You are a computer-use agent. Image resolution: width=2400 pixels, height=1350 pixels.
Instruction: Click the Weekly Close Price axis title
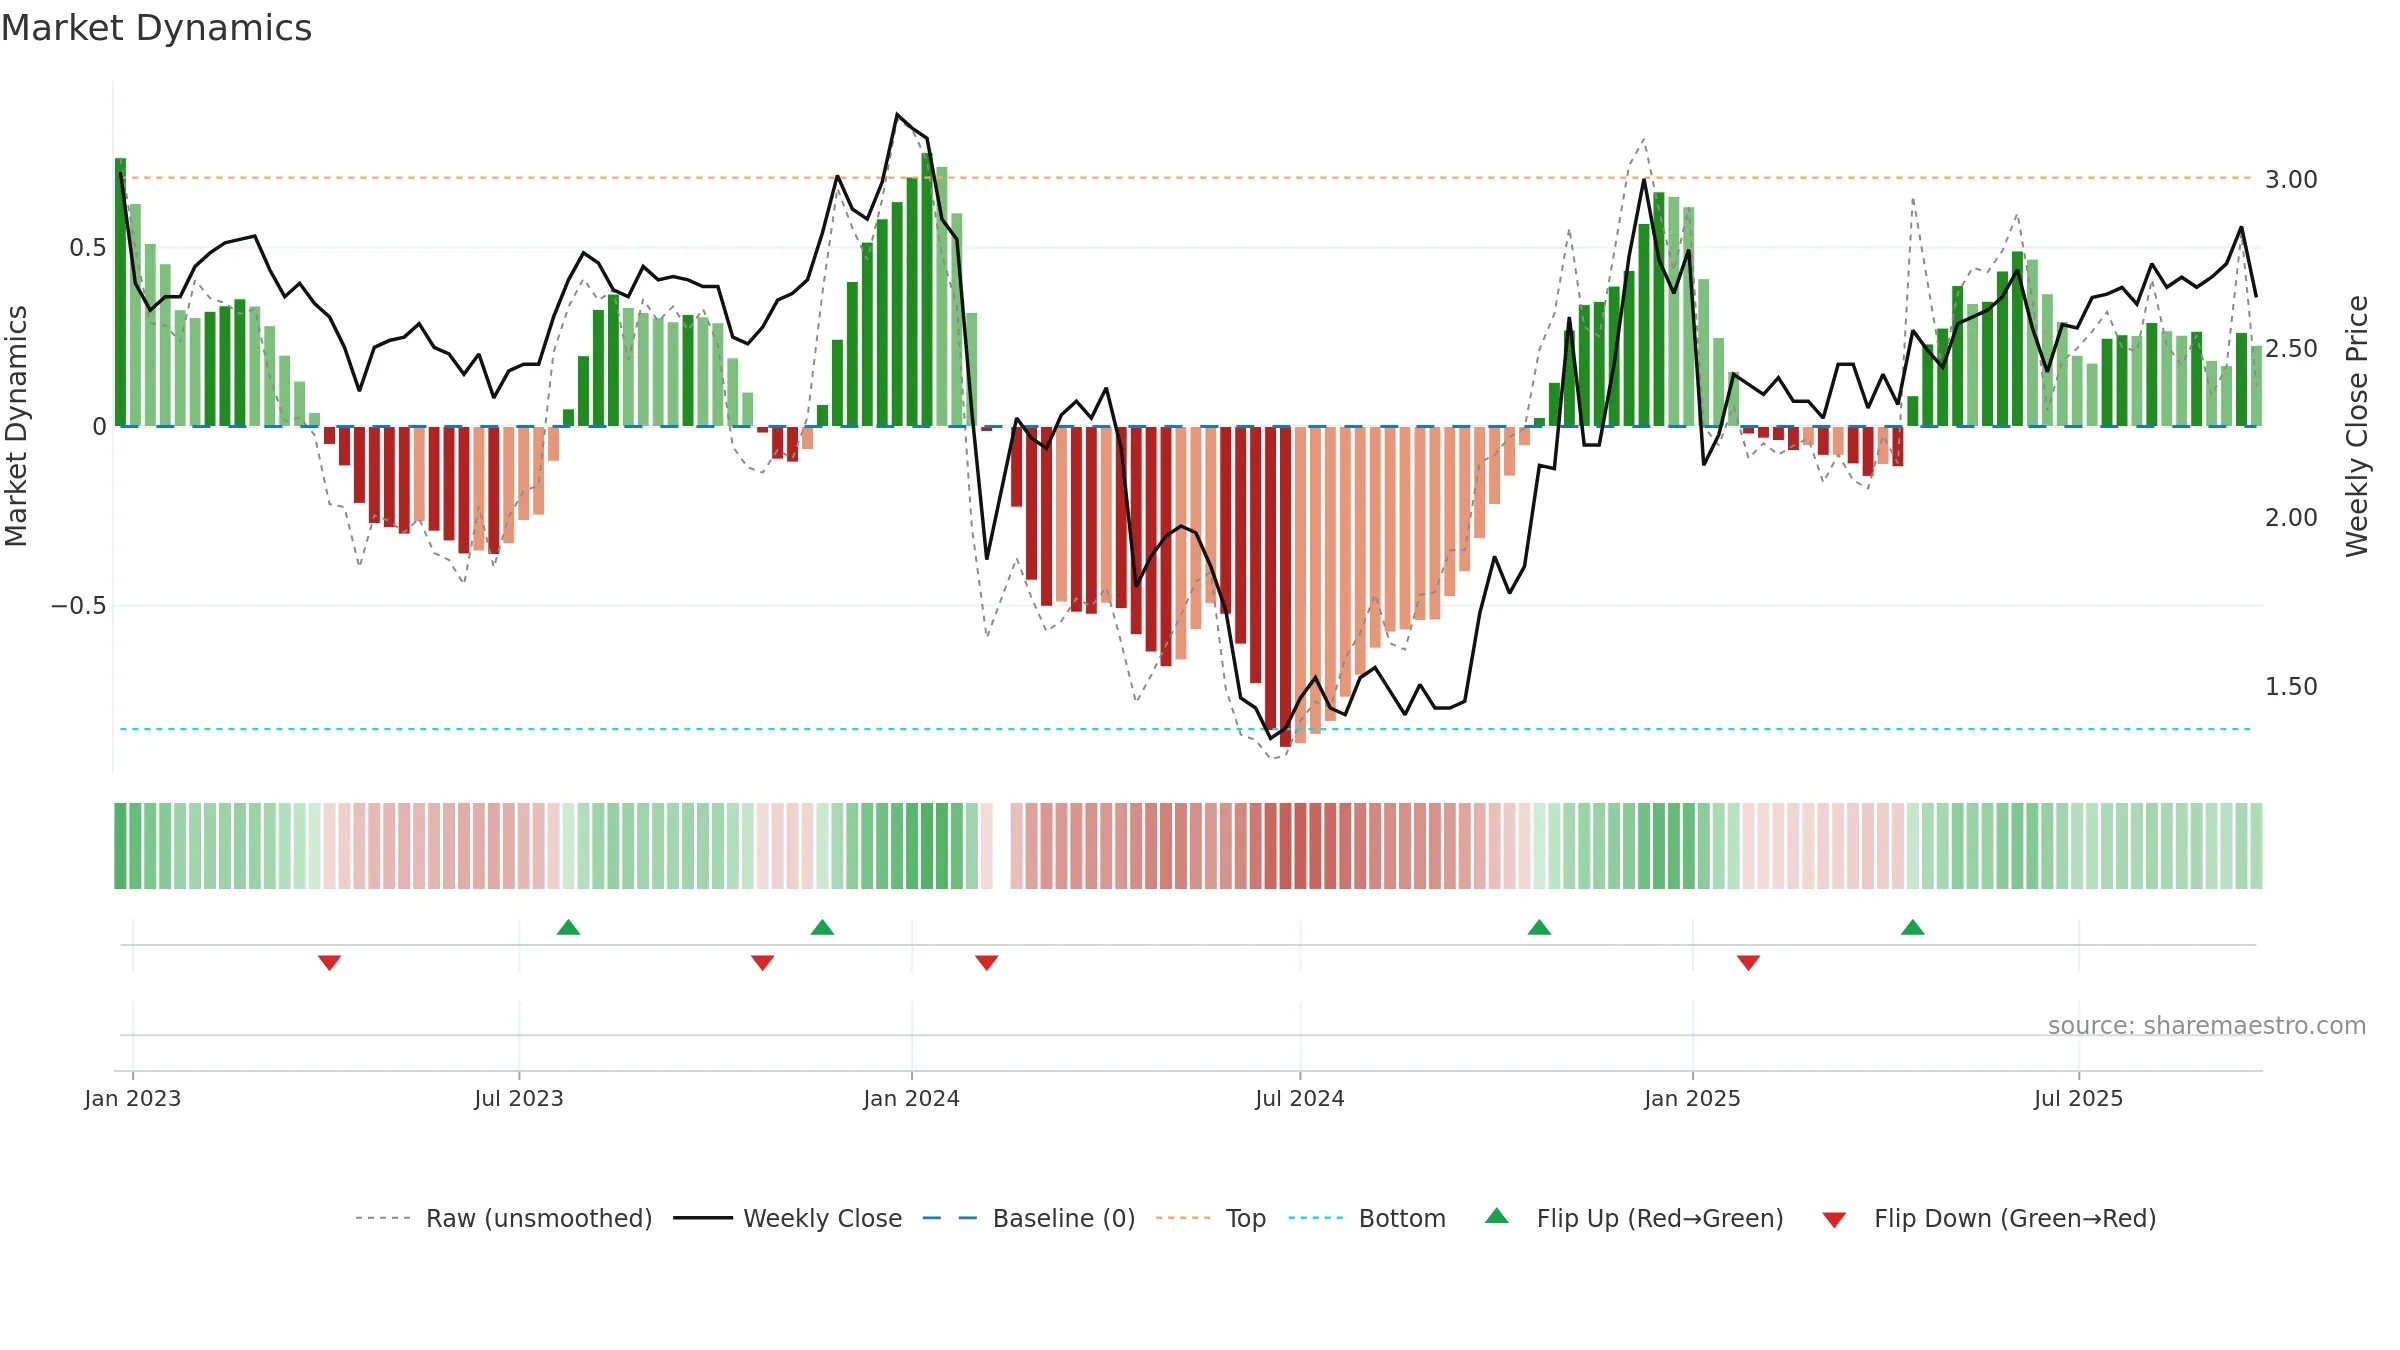coord(2357,426)
